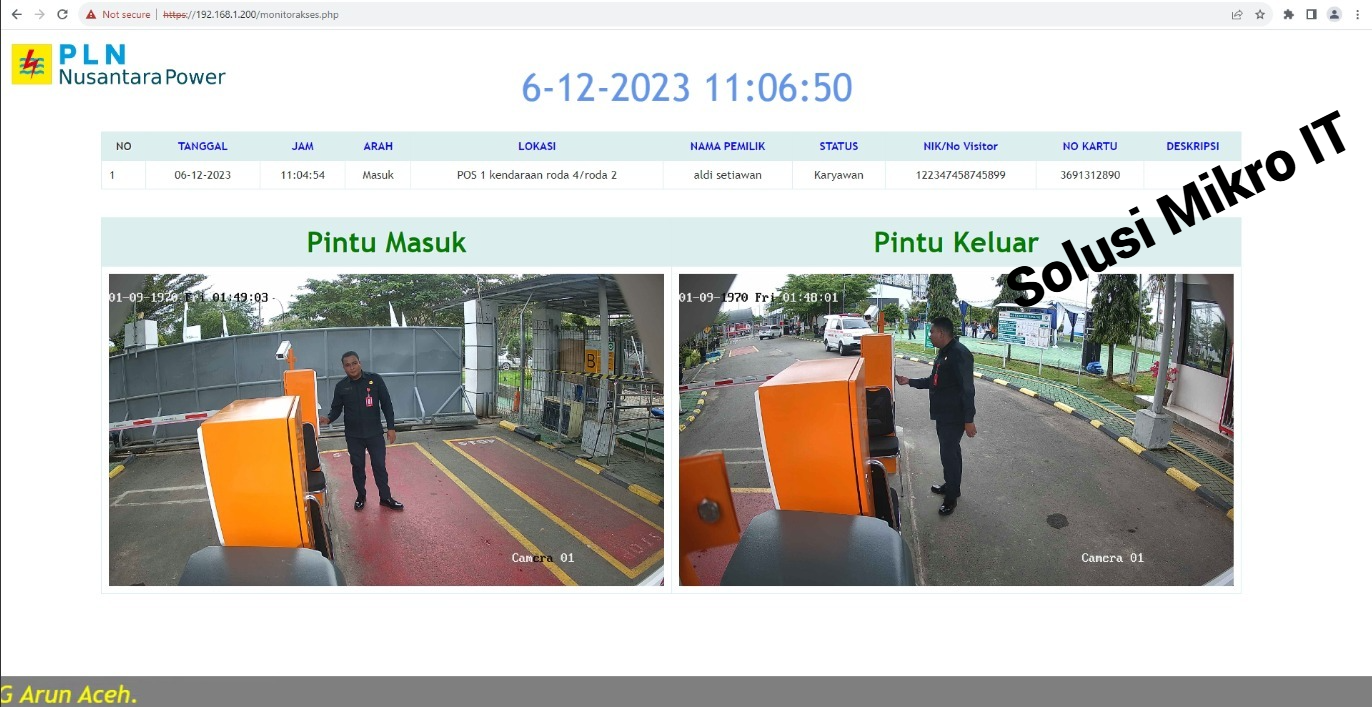Click the NAMA PEMILIK column header
The image size is (1372, 707).
point(727,146)
